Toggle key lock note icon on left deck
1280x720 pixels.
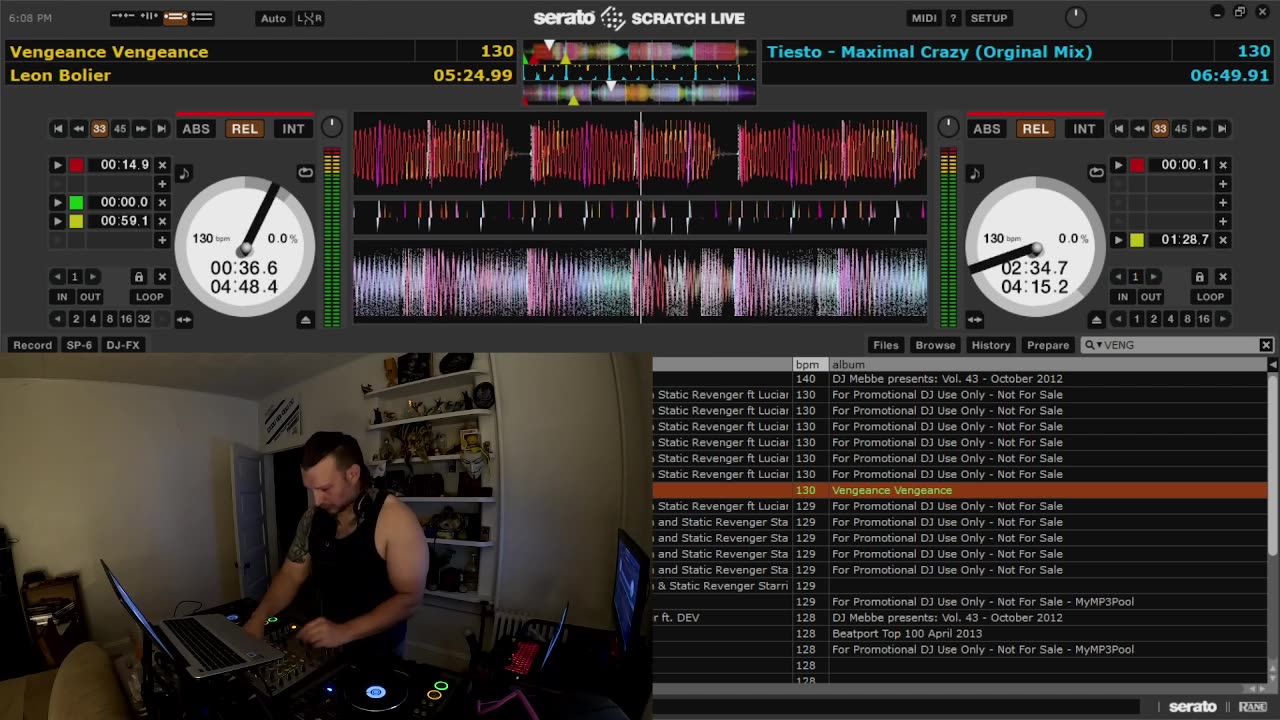pos(184,173)
